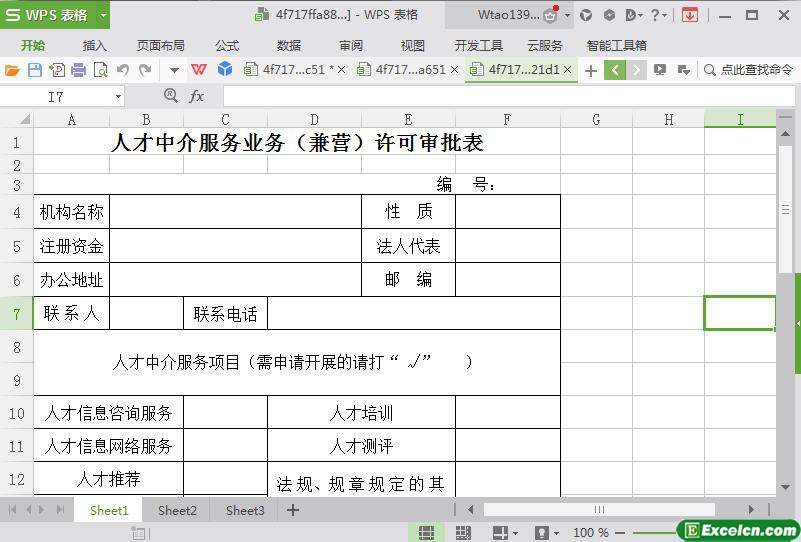Click the blue cube template icon
Viewport: 801px width, 542px height.
click(225, 69)
